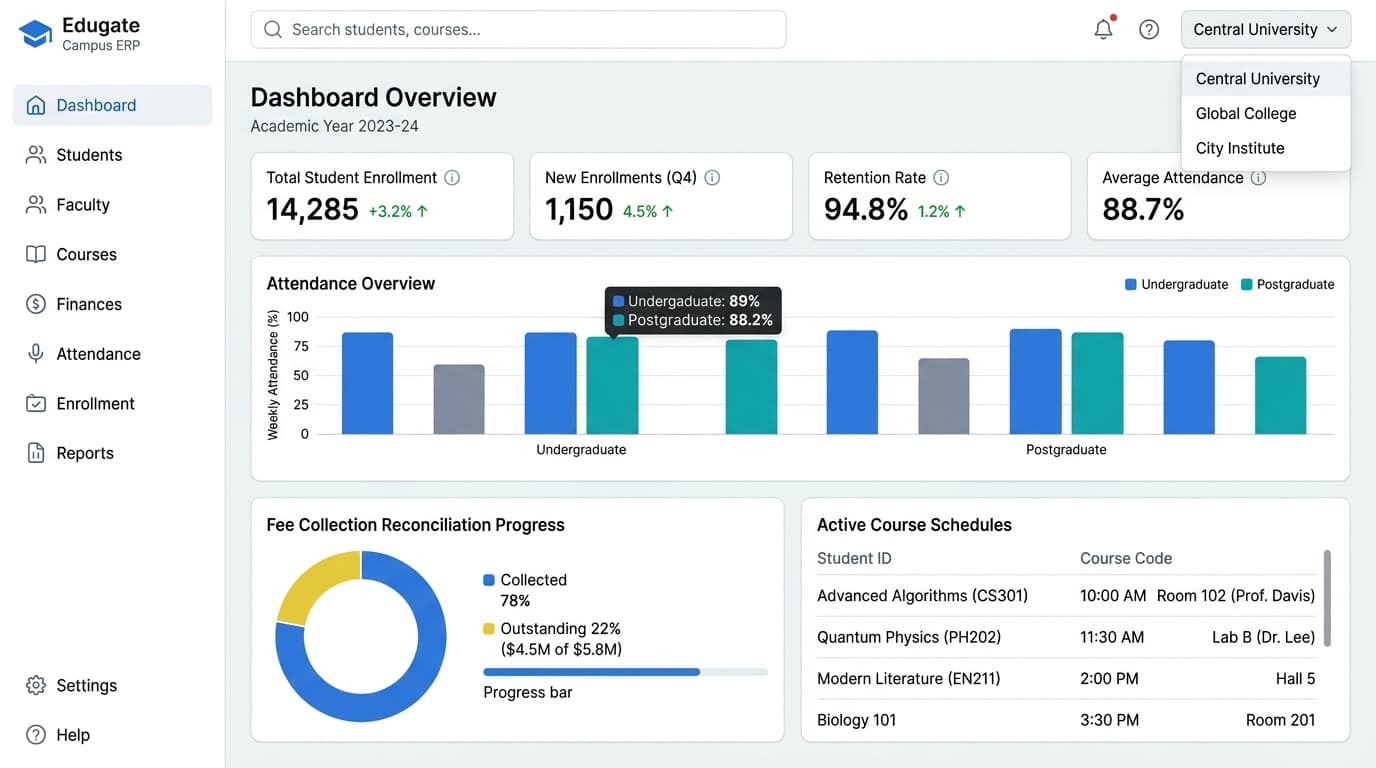This screenshot has height=768, width=1376.
Task: Click info icon beside New Enrollments (Q4)
Action: tap(712, 178)
